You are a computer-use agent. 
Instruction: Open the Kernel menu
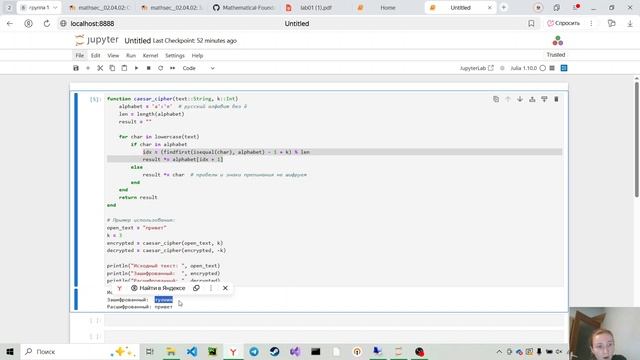point(150,56)
